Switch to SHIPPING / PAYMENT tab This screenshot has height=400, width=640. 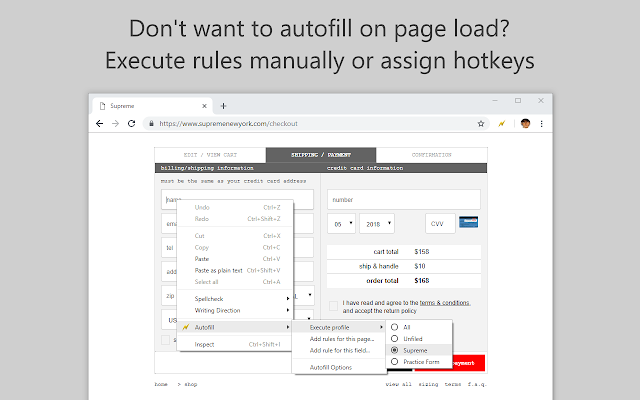click(x=321, y=155)
